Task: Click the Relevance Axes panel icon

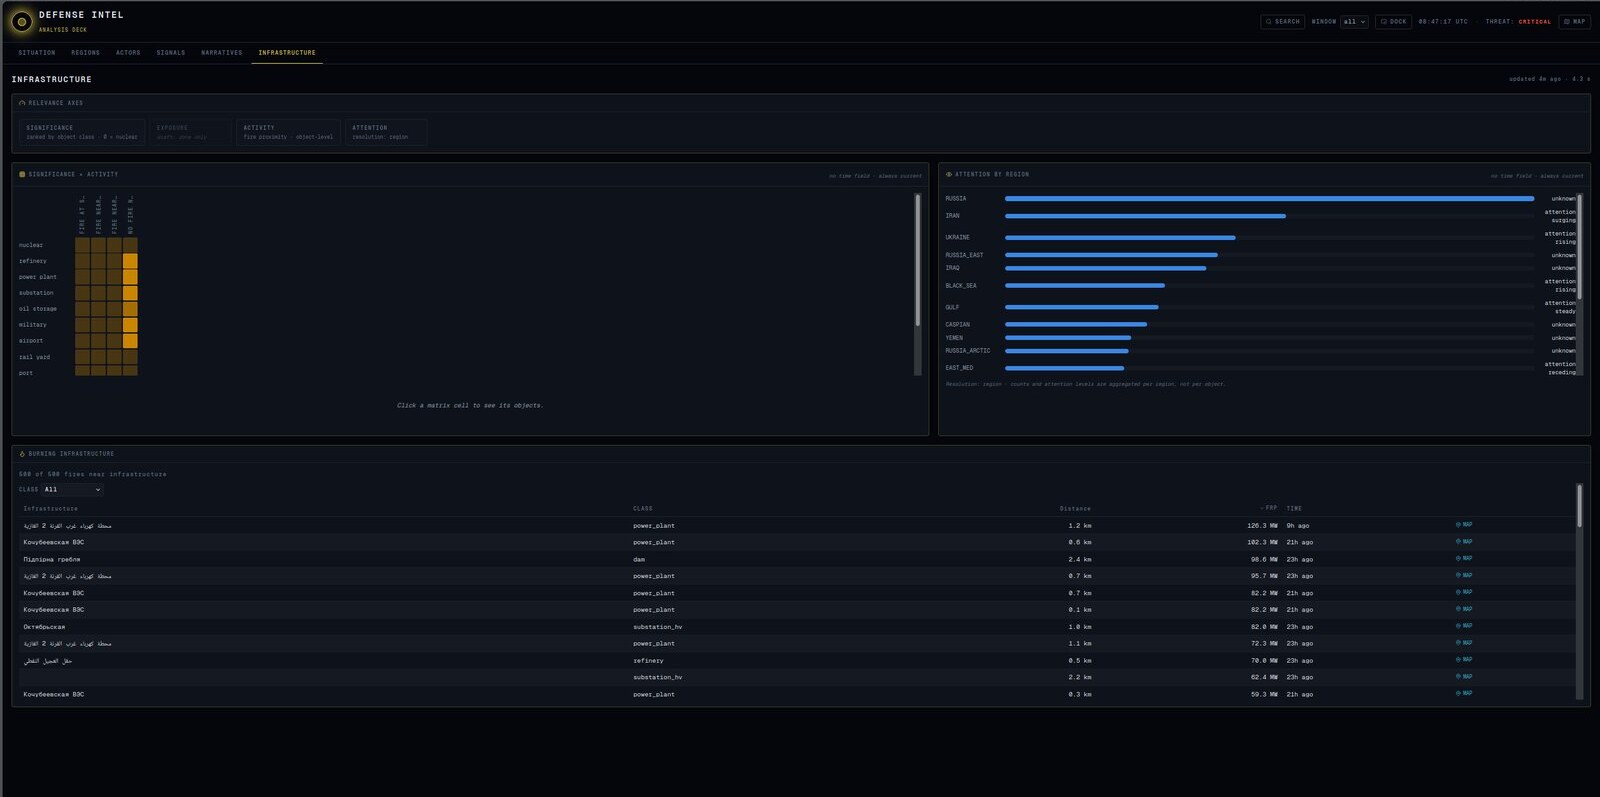Action: point(22,103)
